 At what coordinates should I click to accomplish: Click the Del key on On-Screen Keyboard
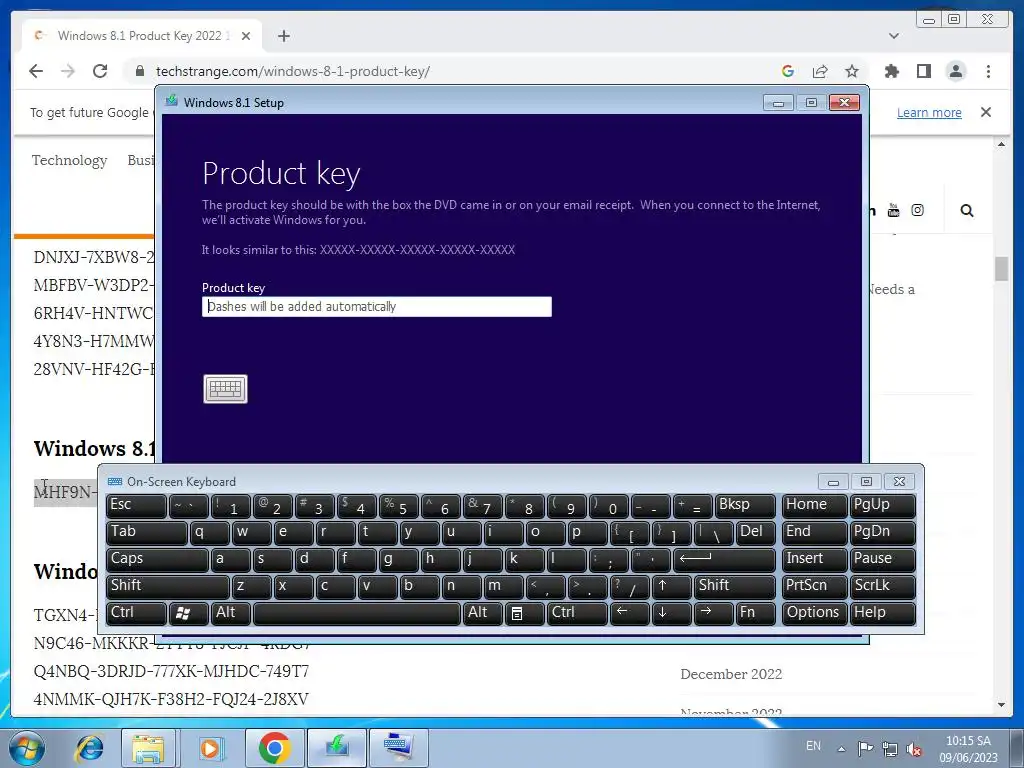click(756, 533)
